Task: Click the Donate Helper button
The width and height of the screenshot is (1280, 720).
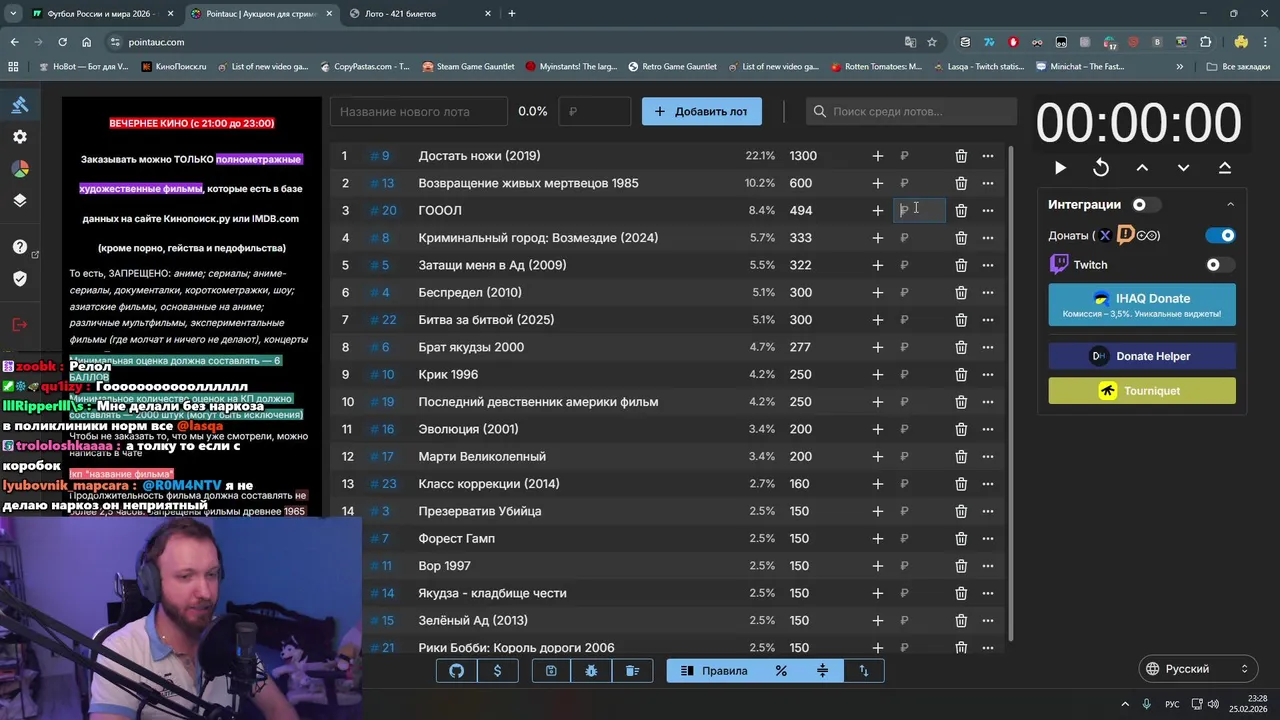Action: coord(1142,356)
